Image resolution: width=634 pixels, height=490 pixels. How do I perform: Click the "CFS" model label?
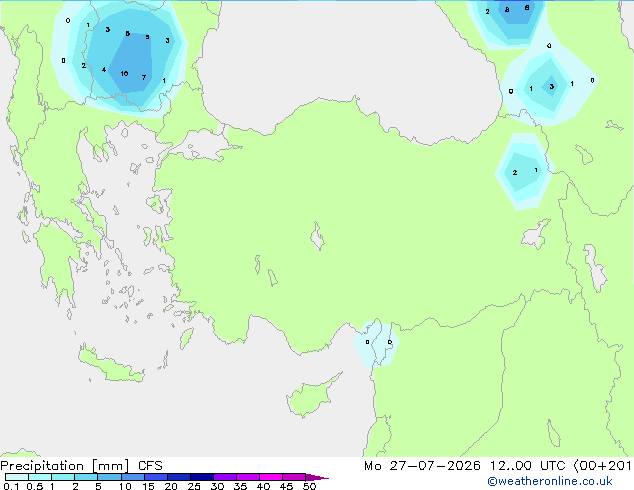150,466
